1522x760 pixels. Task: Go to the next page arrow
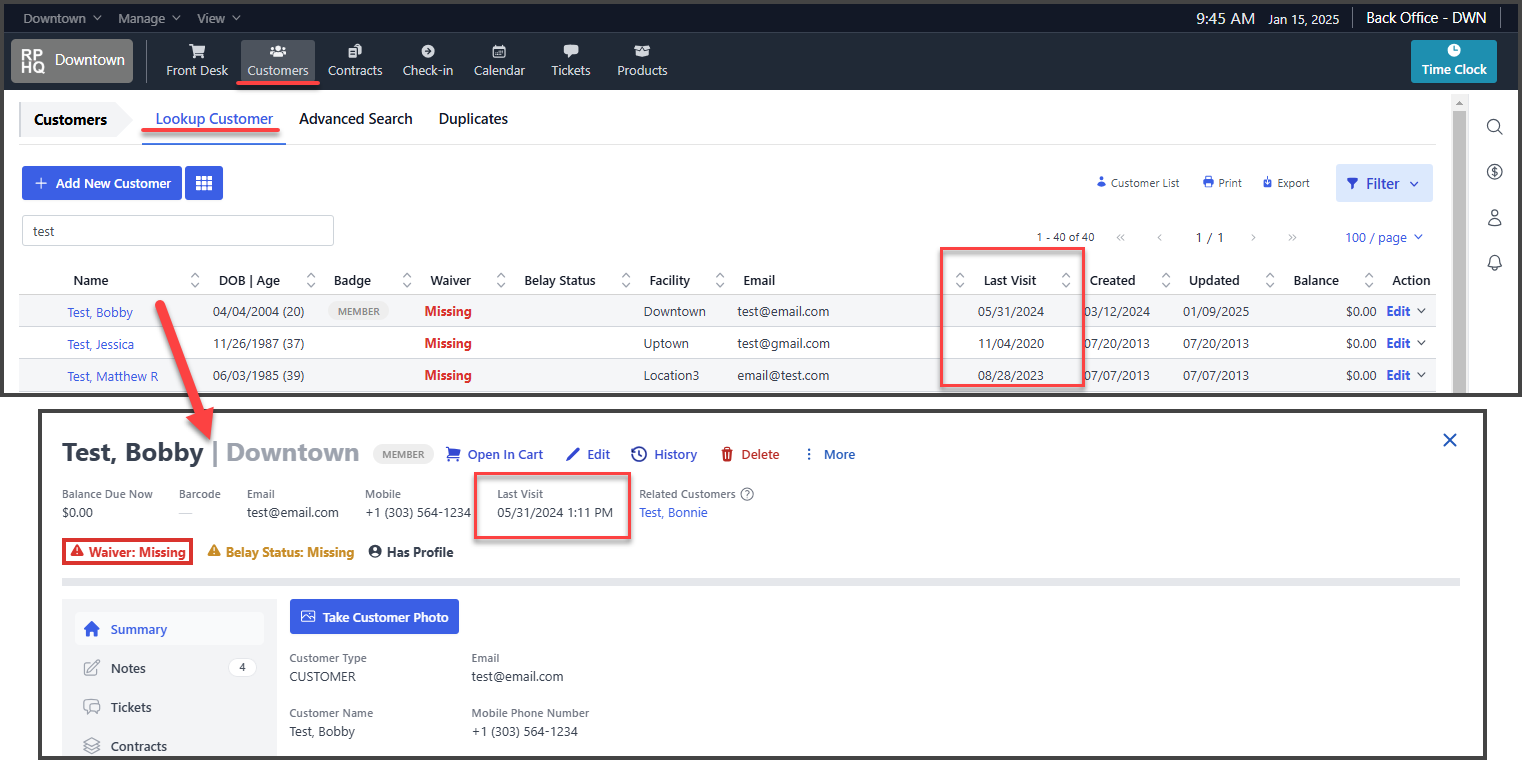(x=1253, y=238)
